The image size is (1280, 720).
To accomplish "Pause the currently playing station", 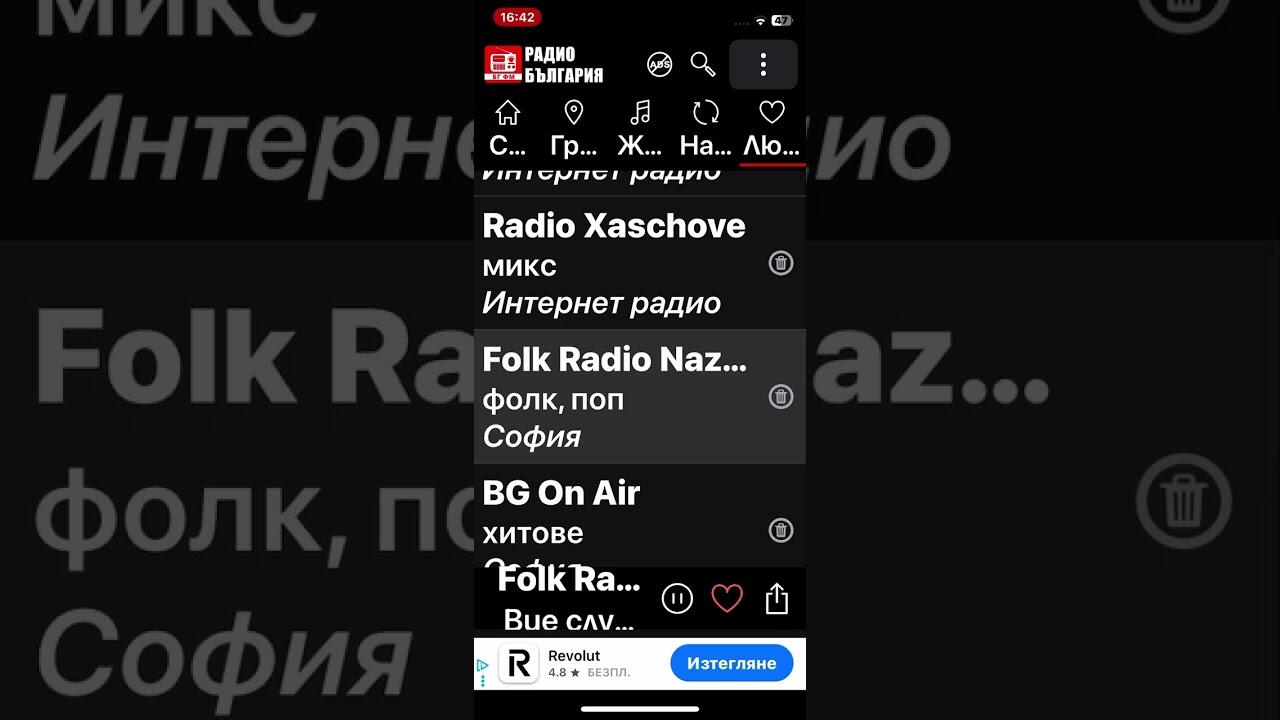I will pos(677,599).
